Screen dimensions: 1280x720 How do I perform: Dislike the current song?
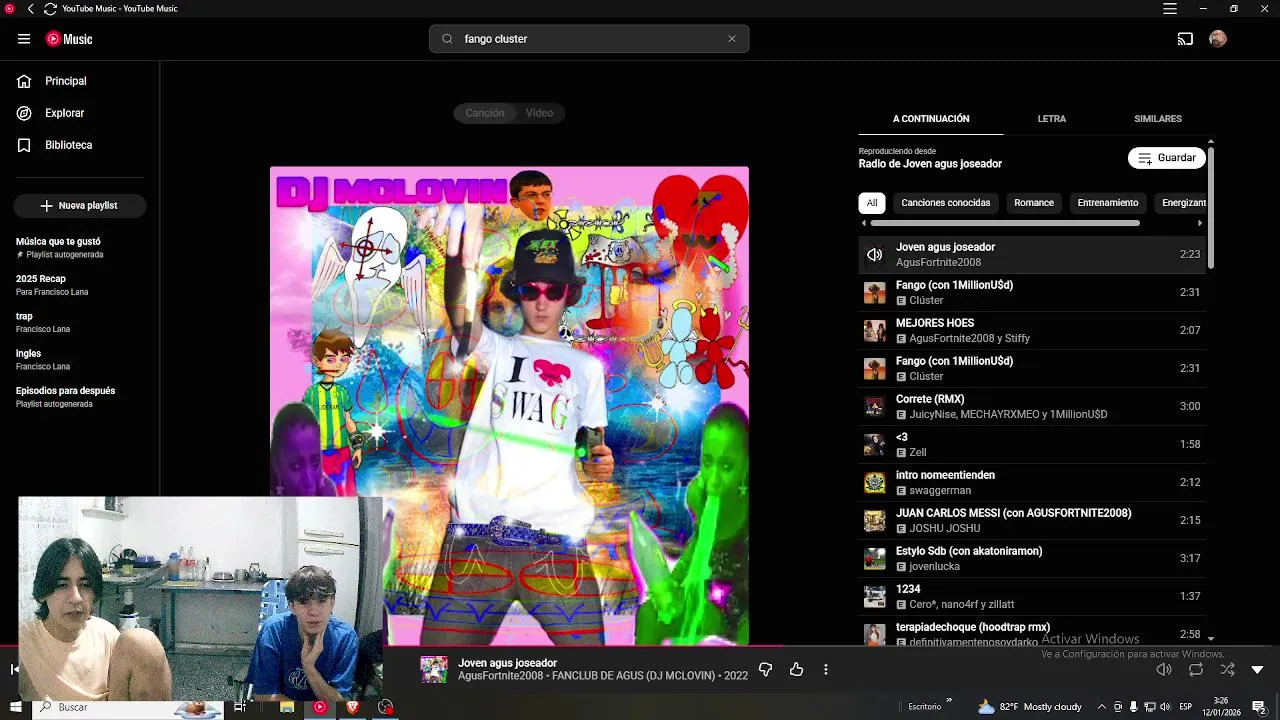pos(765,670)
